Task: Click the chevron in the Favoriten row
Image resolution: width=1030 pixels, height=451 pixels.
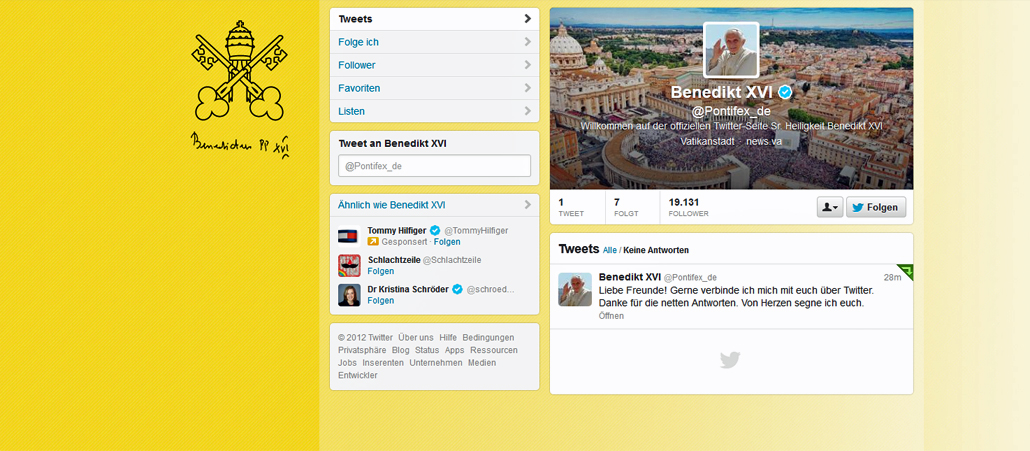Action: pos(527,88)
